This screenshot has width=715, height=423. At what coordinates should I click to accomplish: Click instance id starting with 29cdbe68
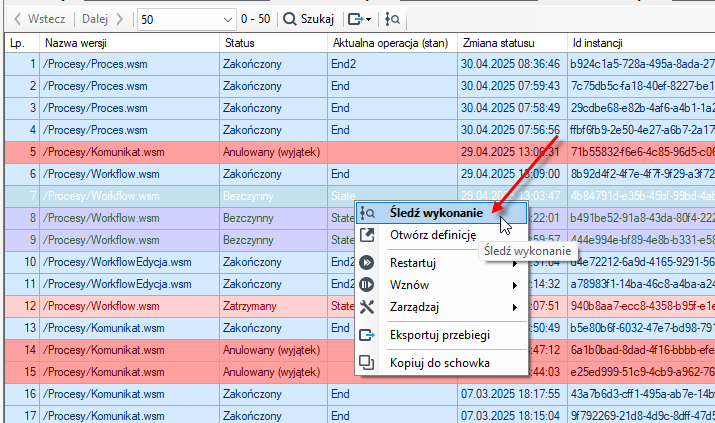642,108
